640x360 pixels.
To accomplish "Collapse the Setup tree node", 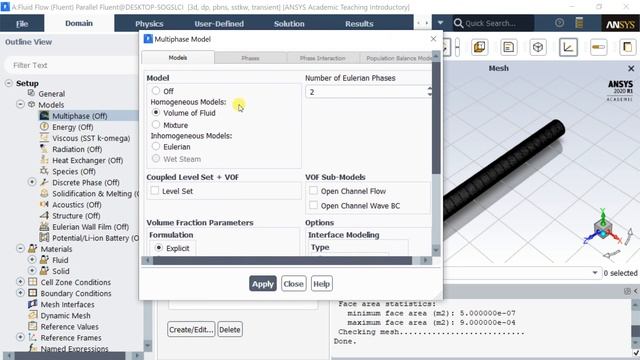I will [9, 83].
